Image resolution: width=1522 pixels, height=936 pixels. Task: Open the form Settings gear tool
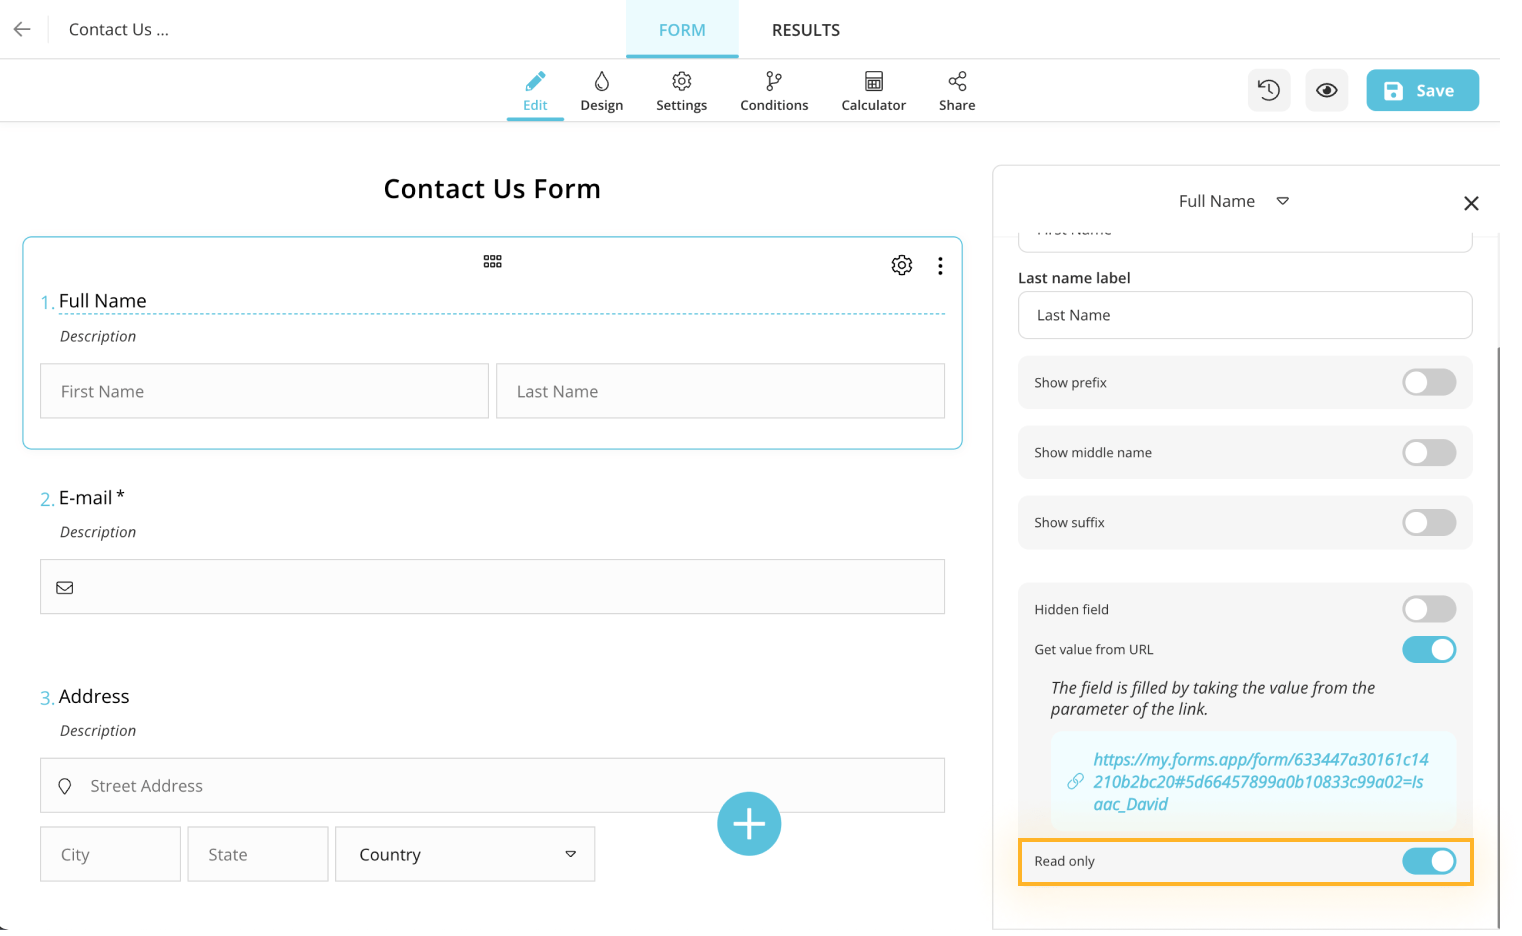[681, 92]
